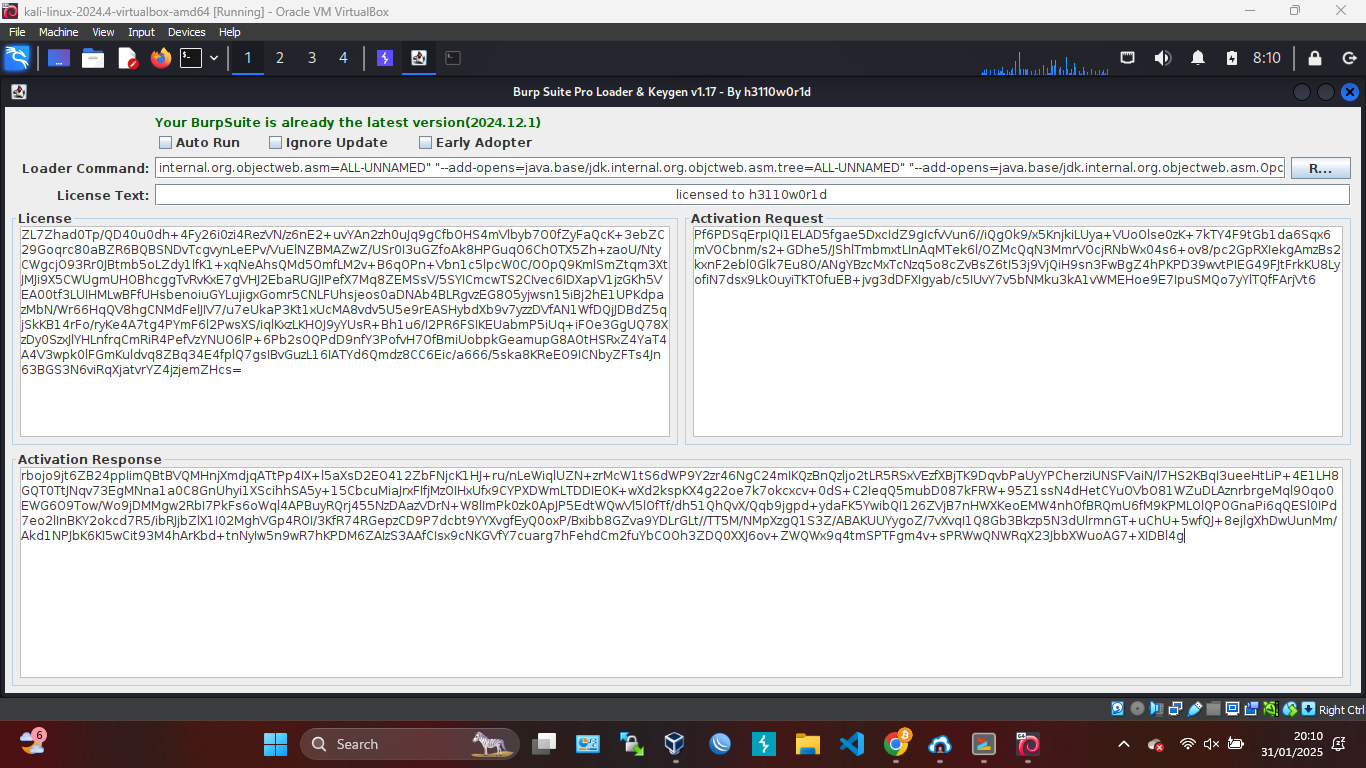Click in the License text area

[x=344, y=332]
